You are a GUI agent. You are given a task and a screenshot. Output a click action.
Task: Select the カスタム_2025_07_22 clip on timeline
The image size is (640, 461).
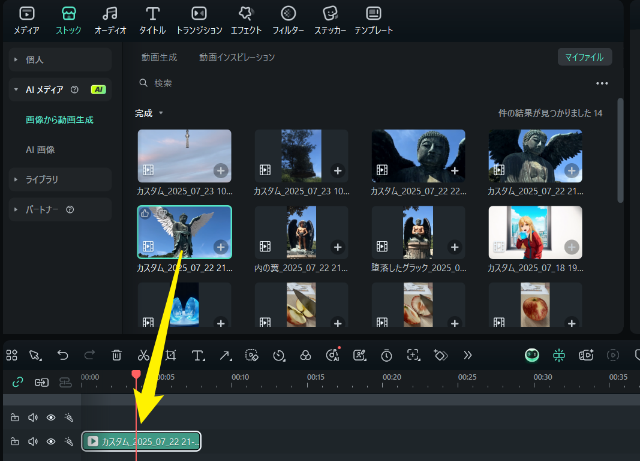click(x=141, y=441)
